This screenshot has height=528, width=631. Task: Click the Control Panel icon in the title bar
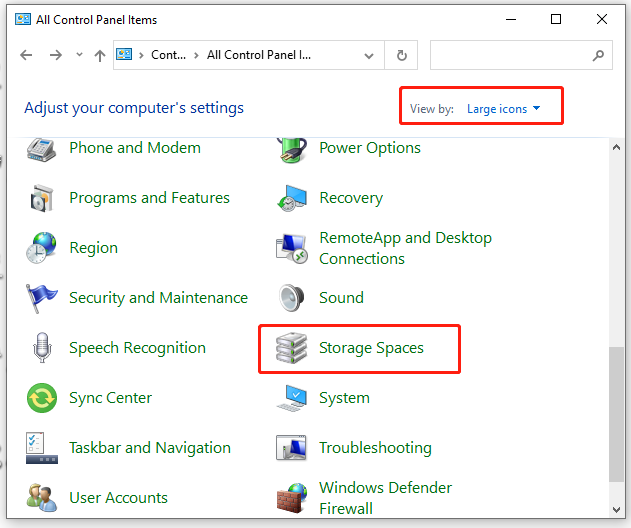point(23,19)
